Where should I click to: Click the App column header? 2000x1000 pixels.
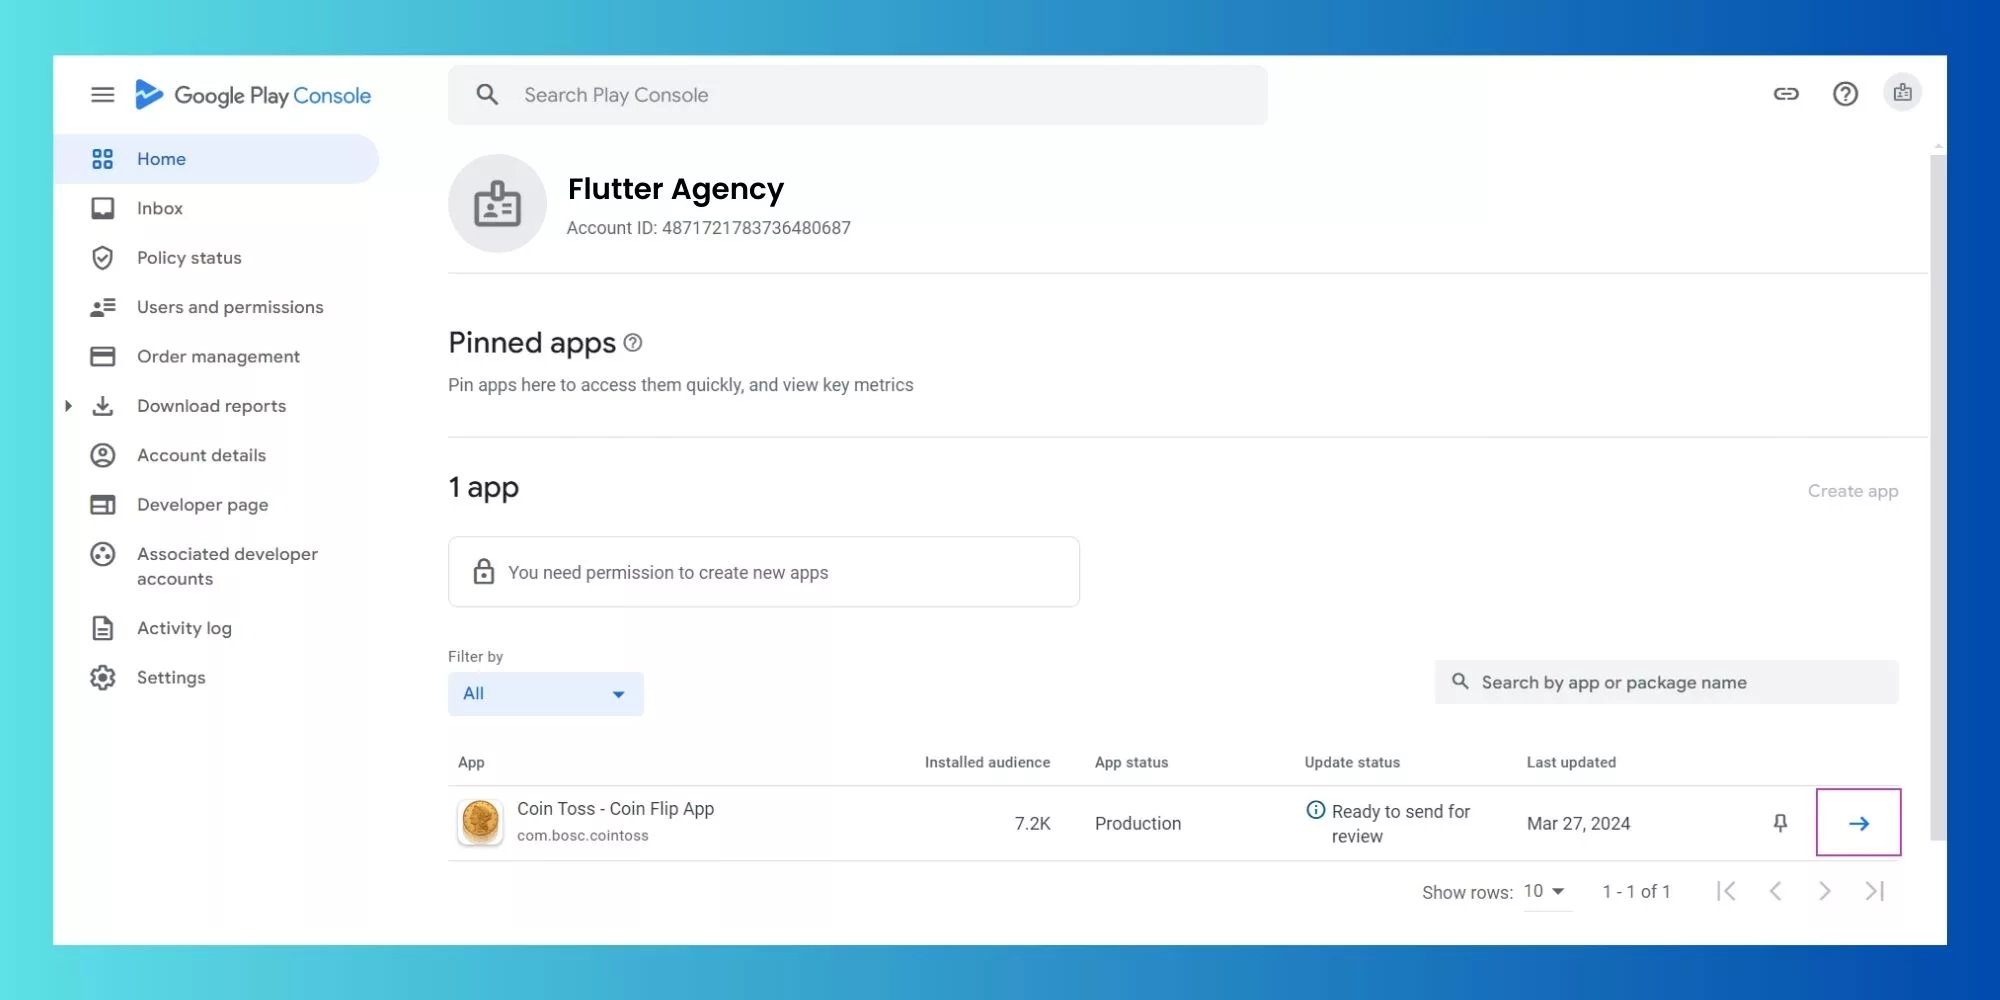point(471,762)
